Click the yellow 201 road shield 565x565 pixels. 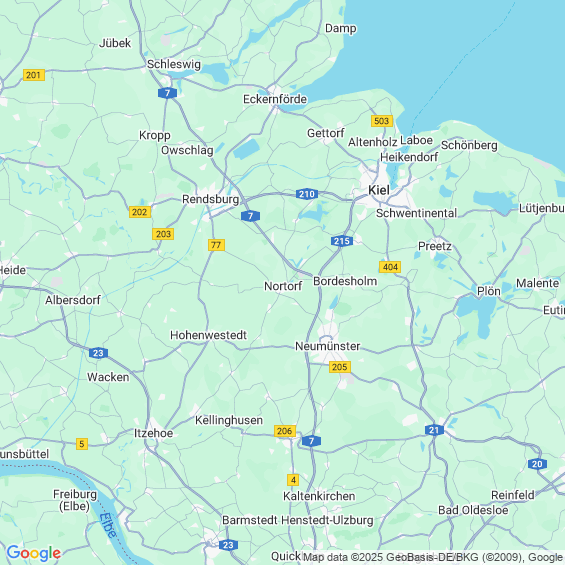coord(34,75)
